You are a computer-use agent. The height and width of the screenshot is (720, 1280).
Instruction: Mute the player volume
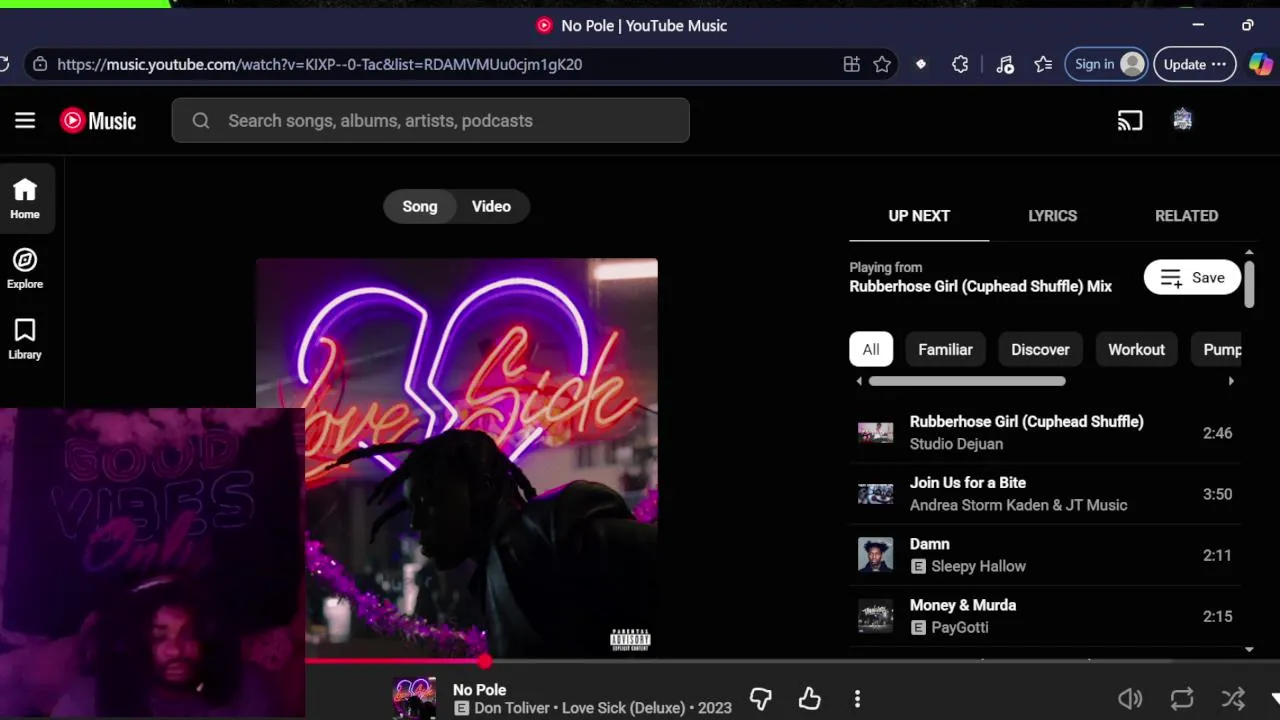pos(1130,698)
